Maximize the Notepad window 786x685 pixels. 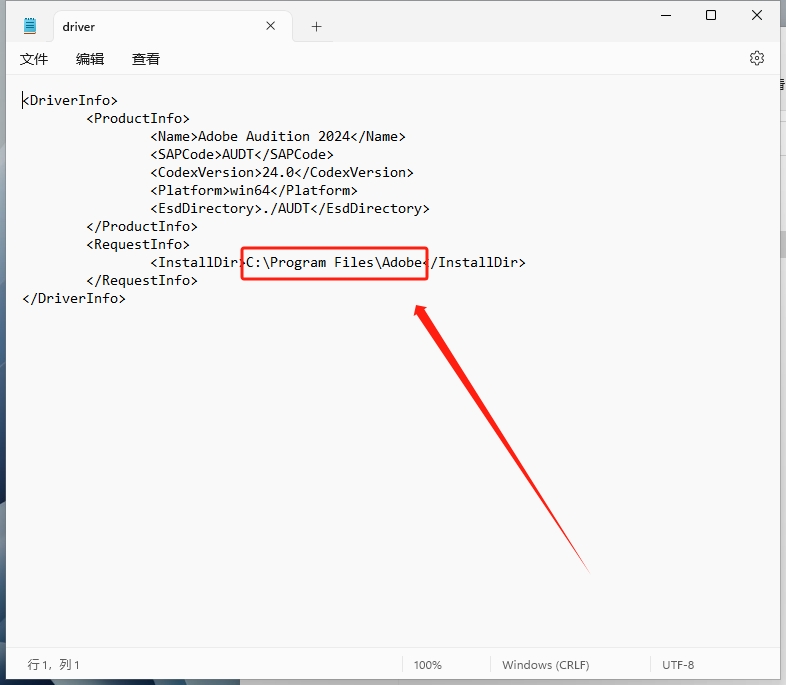[711, 16]
